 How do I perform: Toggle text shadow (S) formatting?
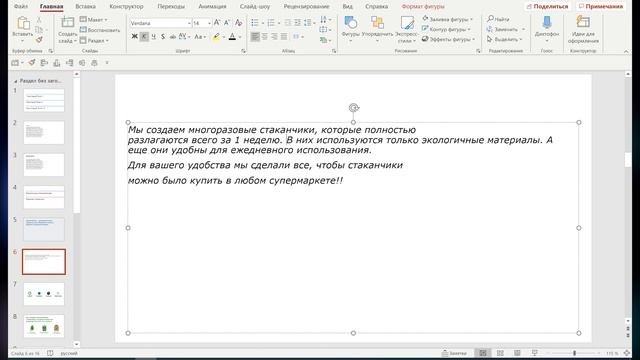click(163, 37)
